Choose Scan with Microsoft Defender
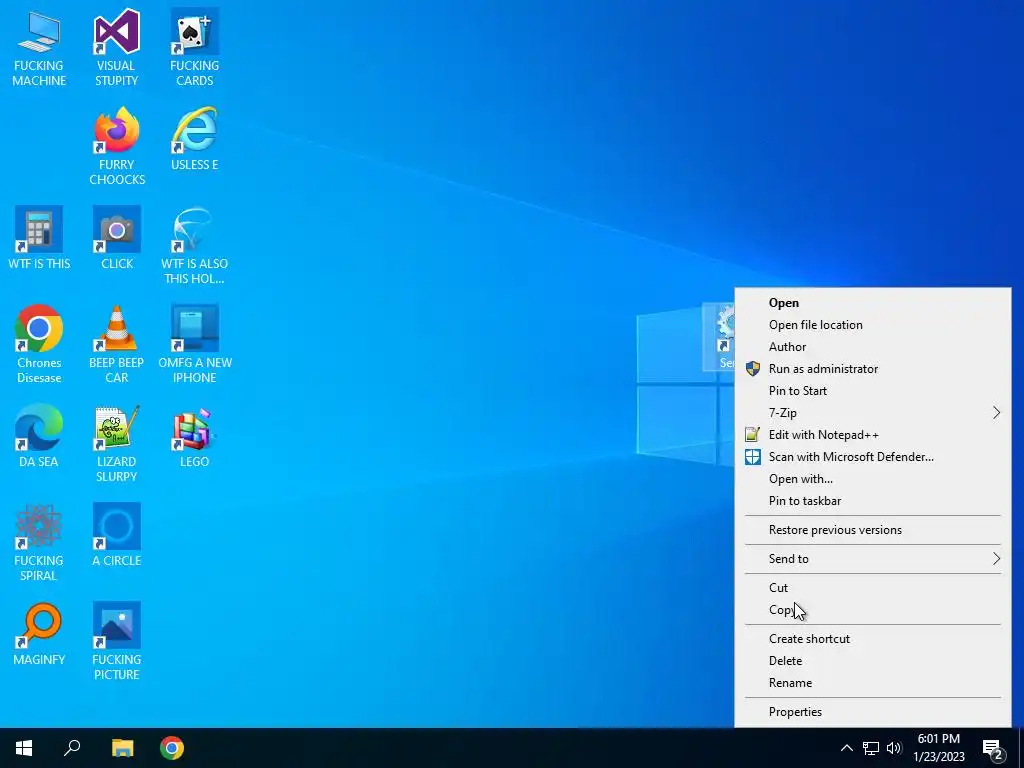Viewport: 1024px width, 768px height. pyautogui.click(x=872, y=457)
